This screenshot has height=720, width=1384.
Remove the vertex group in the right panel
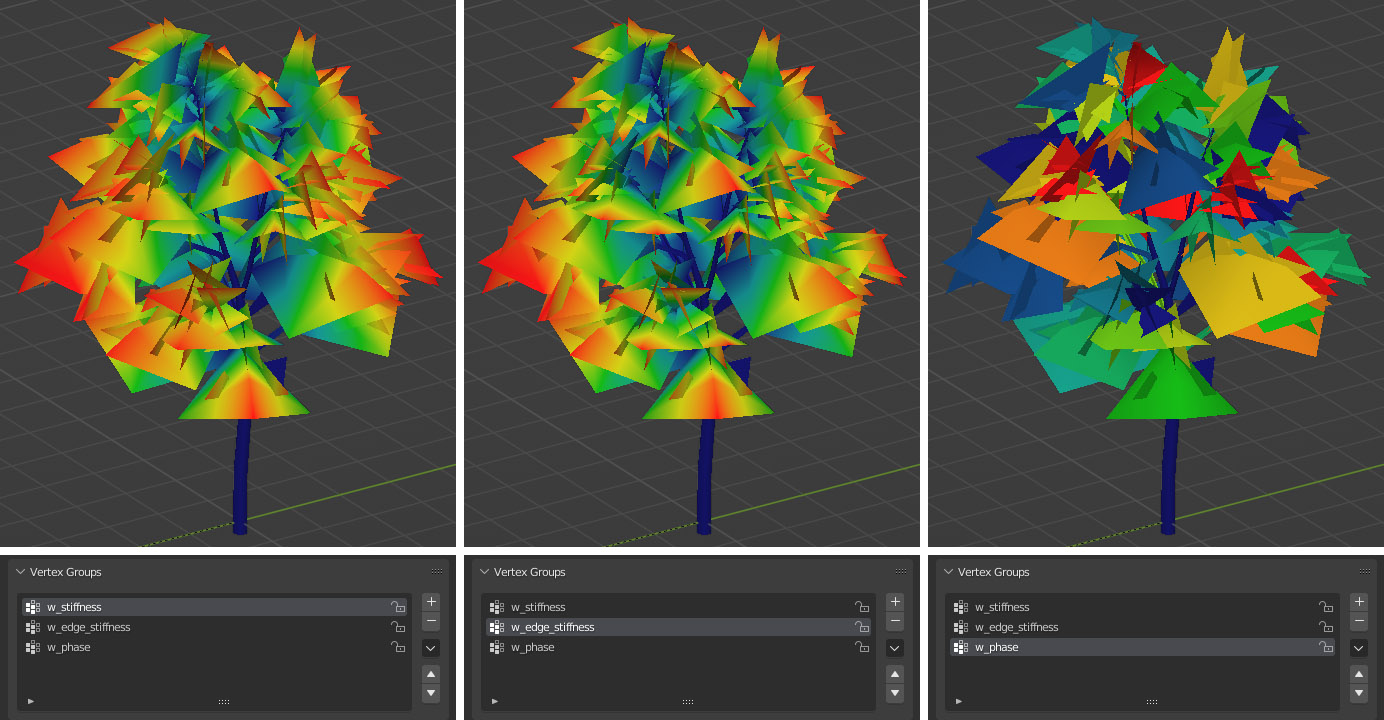tap(1359, 621)
